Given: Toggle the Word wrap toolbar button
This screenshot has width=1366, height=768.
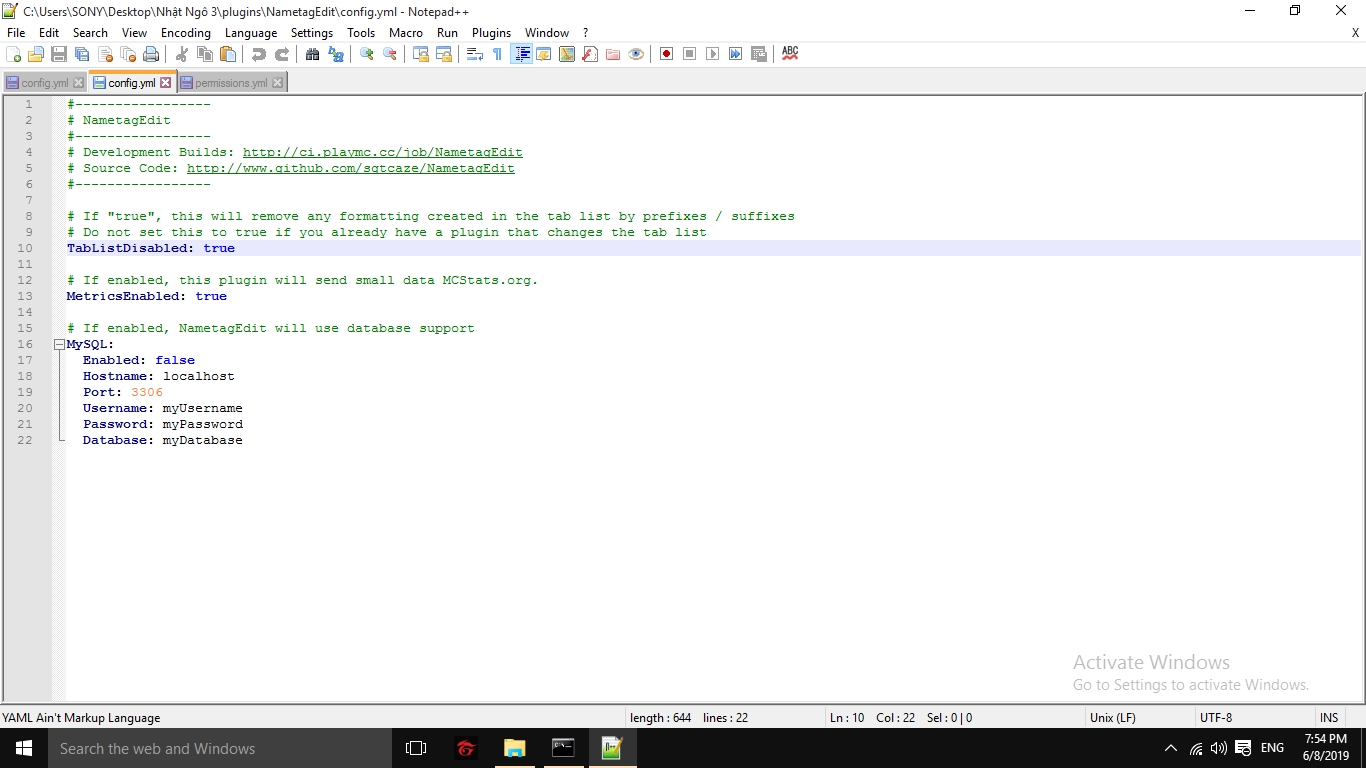Looking at the screenshot, I should click(x=475, y=54).
